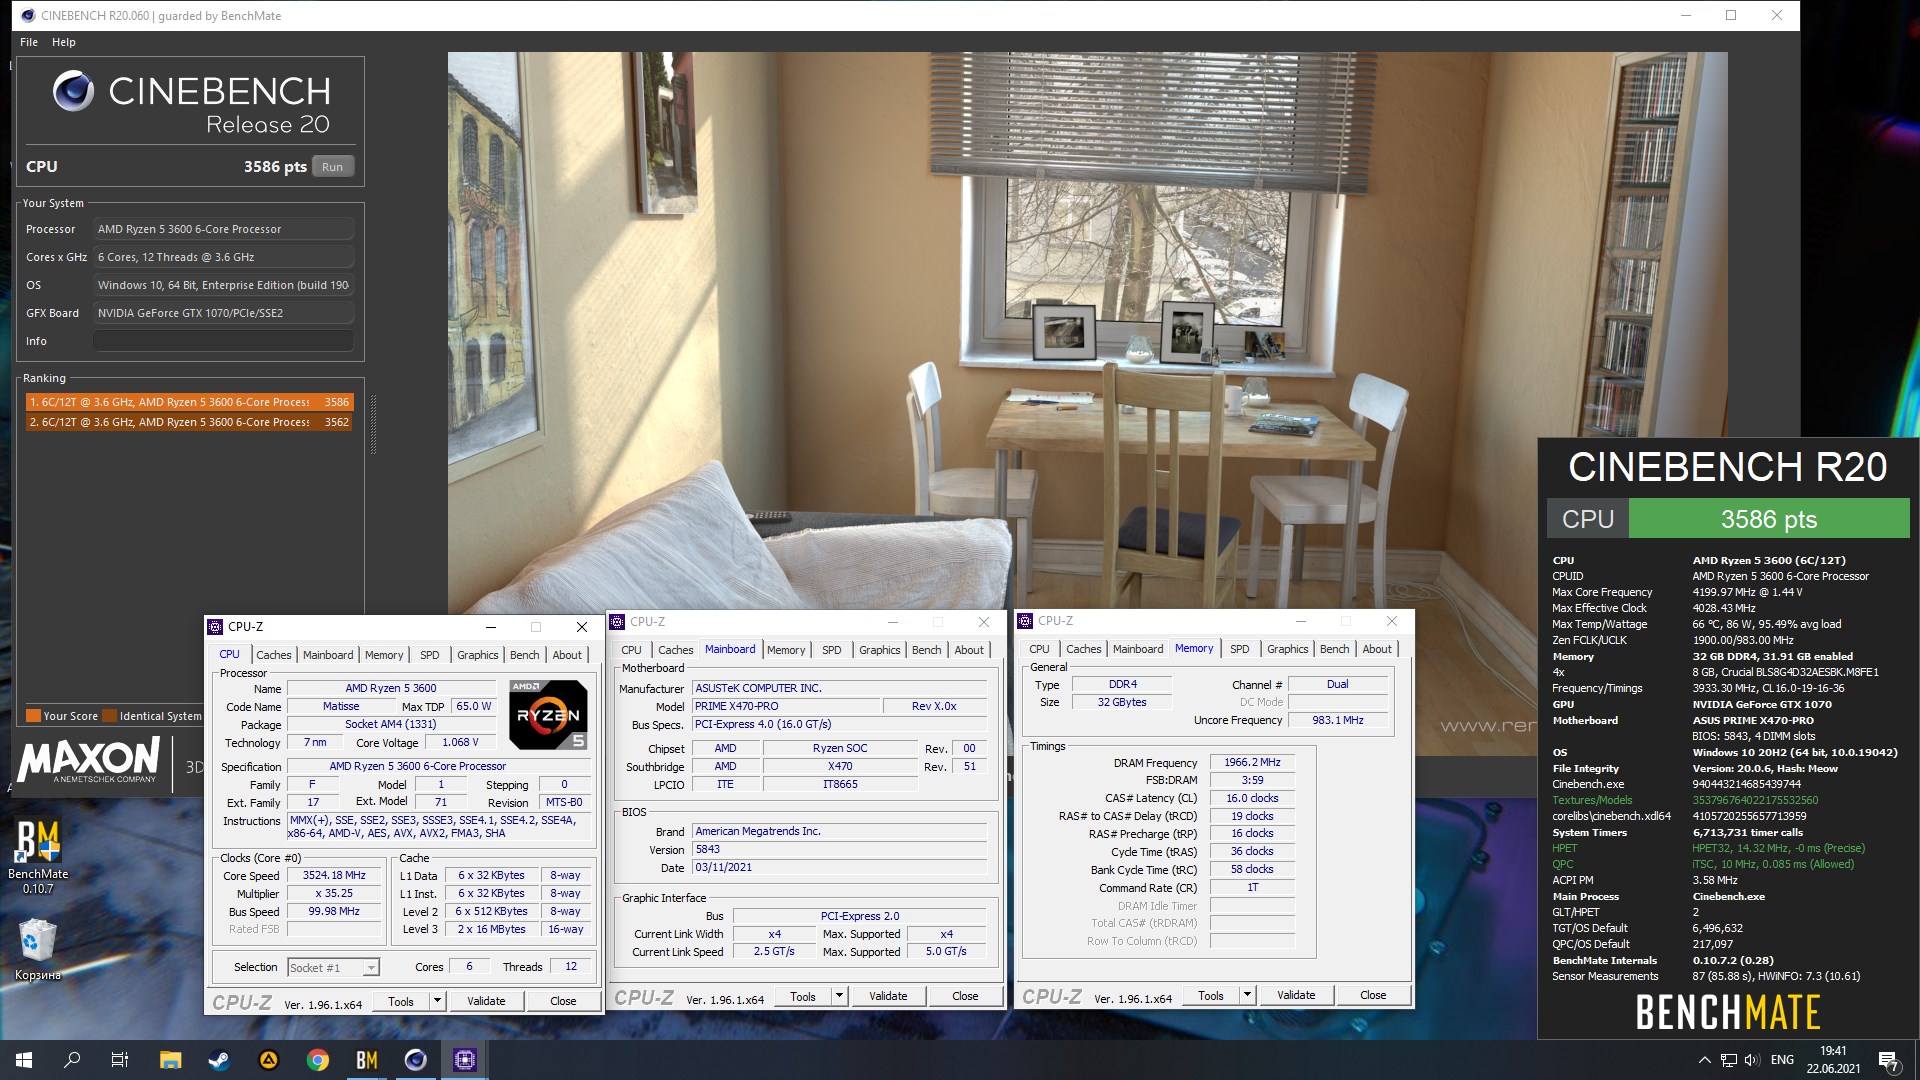This screenshot has width=1920, height=1080.
Task: Click the CPU-Z icon in first window title
Action: [215, 627]
